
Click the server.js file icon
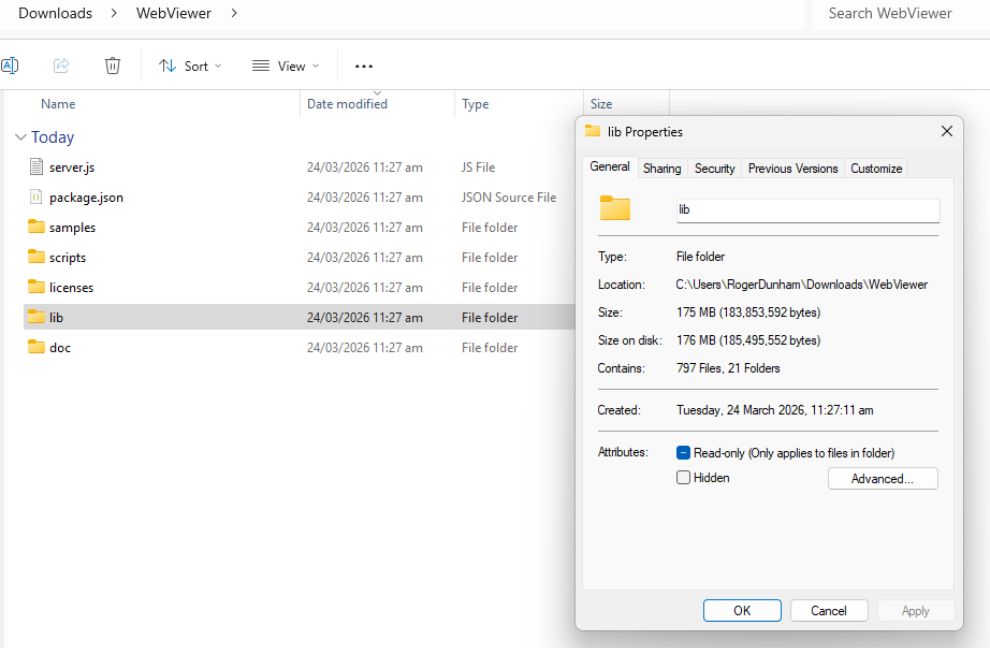[37, 167]
